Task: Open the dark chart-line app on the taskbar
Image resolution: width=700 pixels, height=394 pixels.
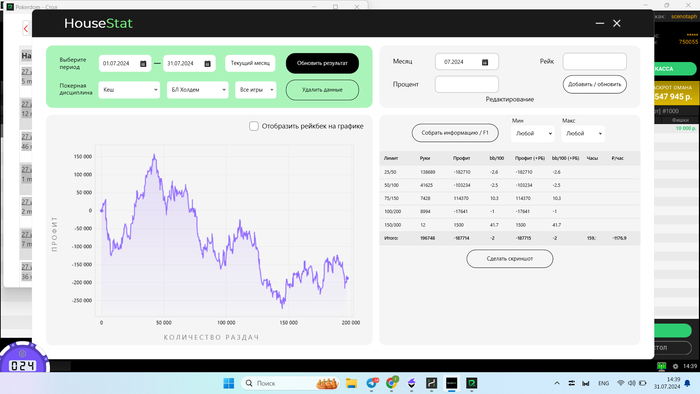Action: pos(431,383)
